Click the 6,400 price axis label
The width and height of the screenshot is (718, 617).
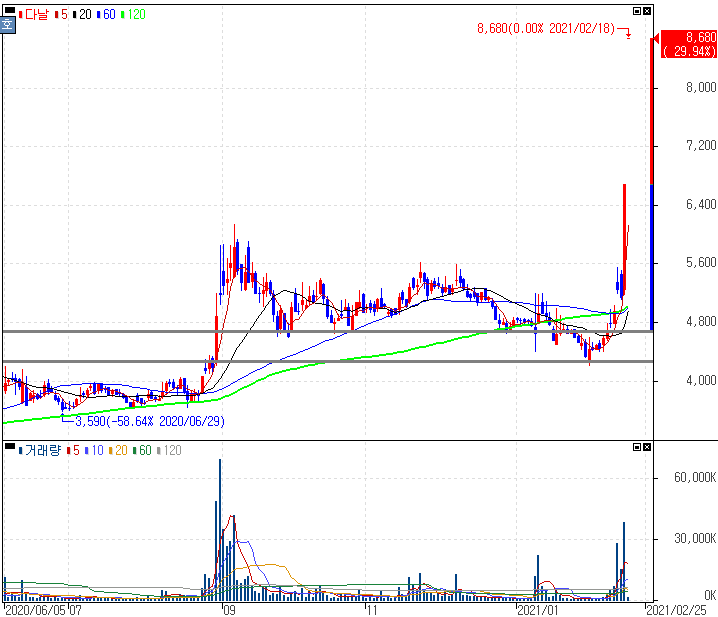(x=701, y=204)
